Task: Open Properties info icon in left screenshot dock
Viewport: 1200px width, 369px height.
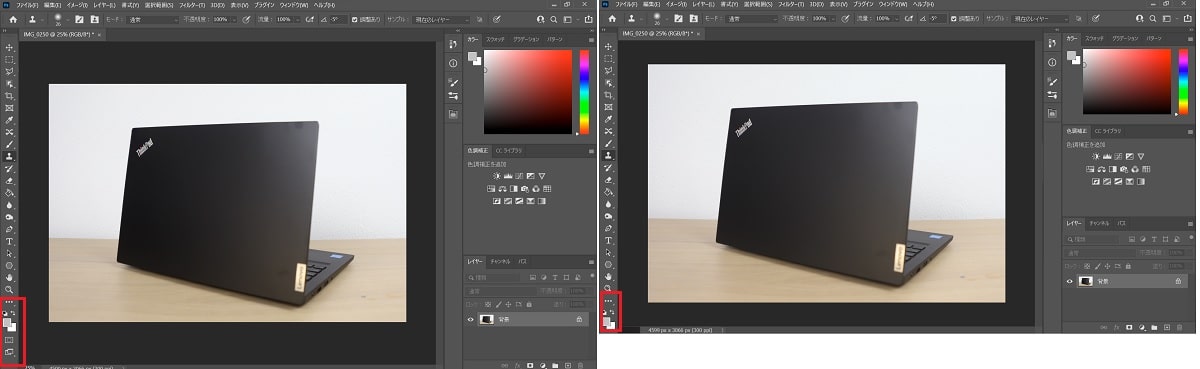Action: [453, 63]
